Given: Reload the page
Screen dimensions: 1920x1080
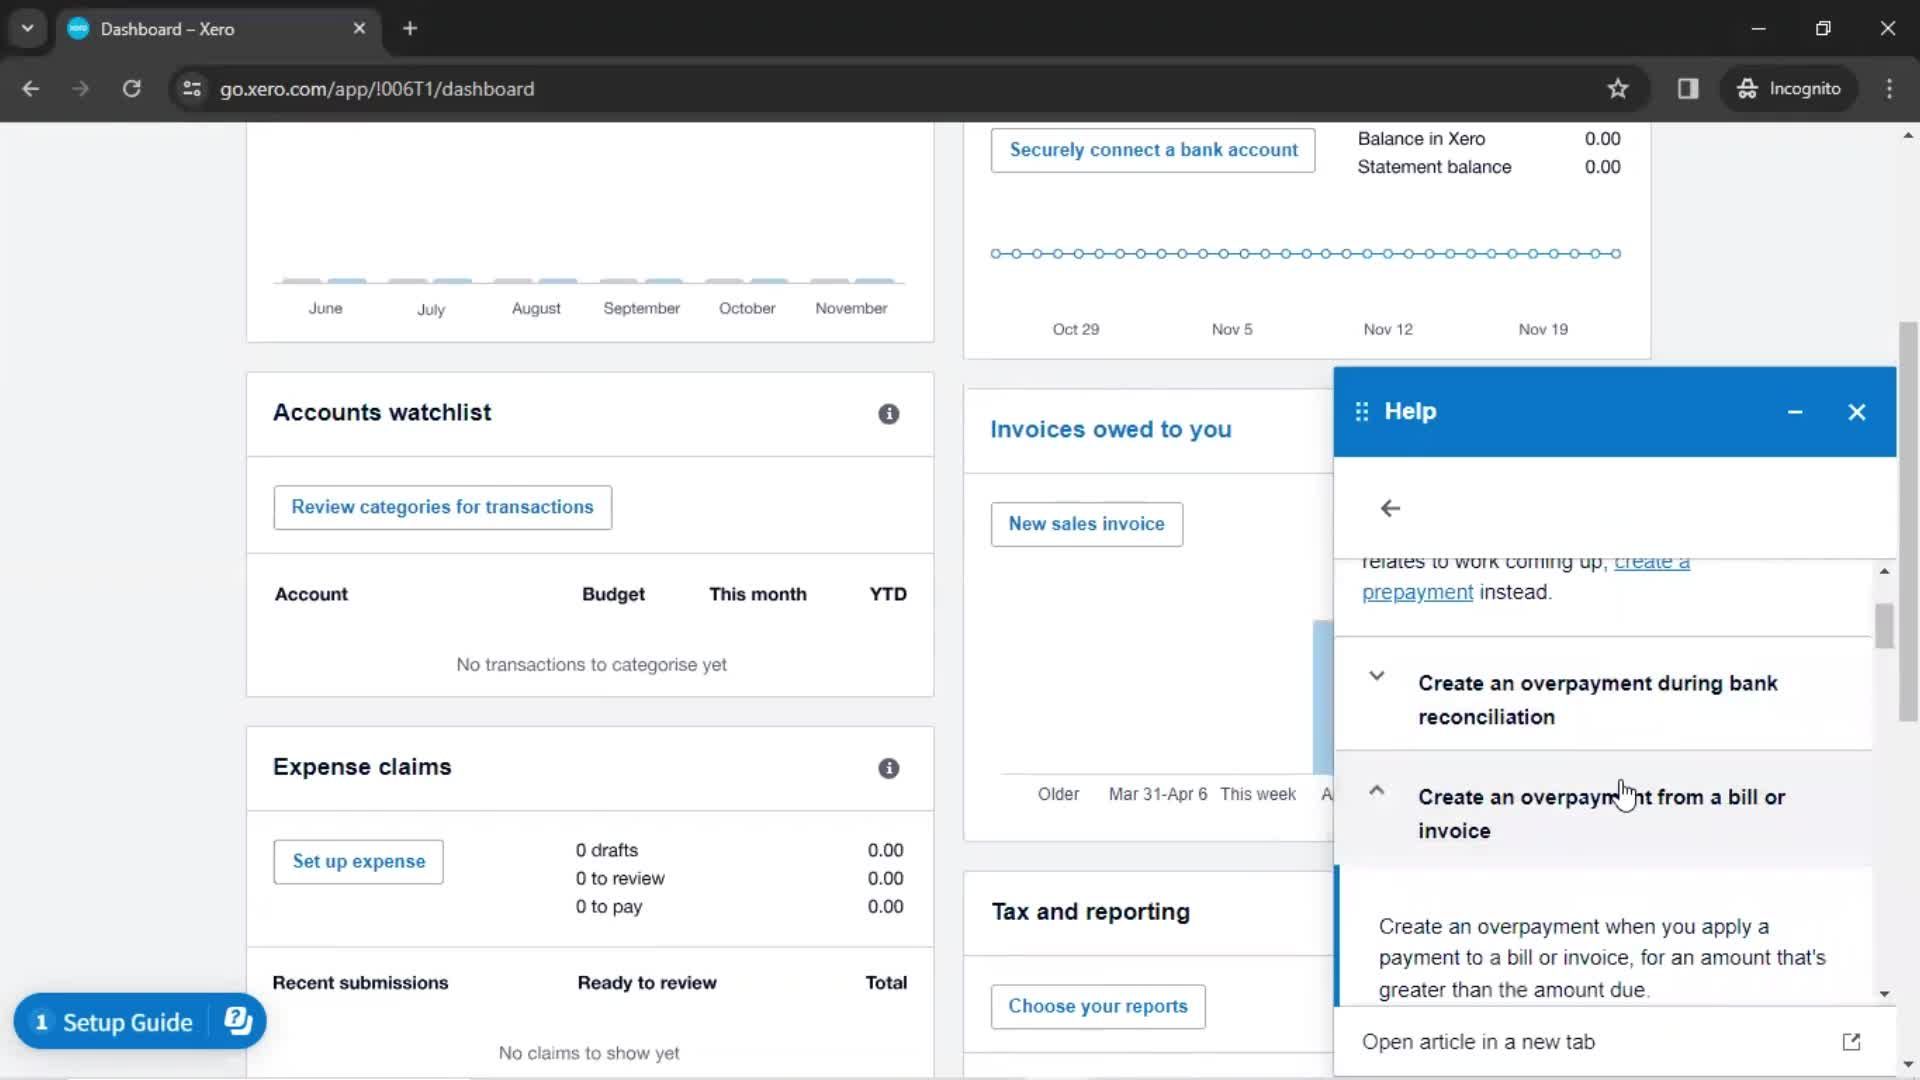Looking at the screenshot, I should pyautogui.click(x=131, y=89).
